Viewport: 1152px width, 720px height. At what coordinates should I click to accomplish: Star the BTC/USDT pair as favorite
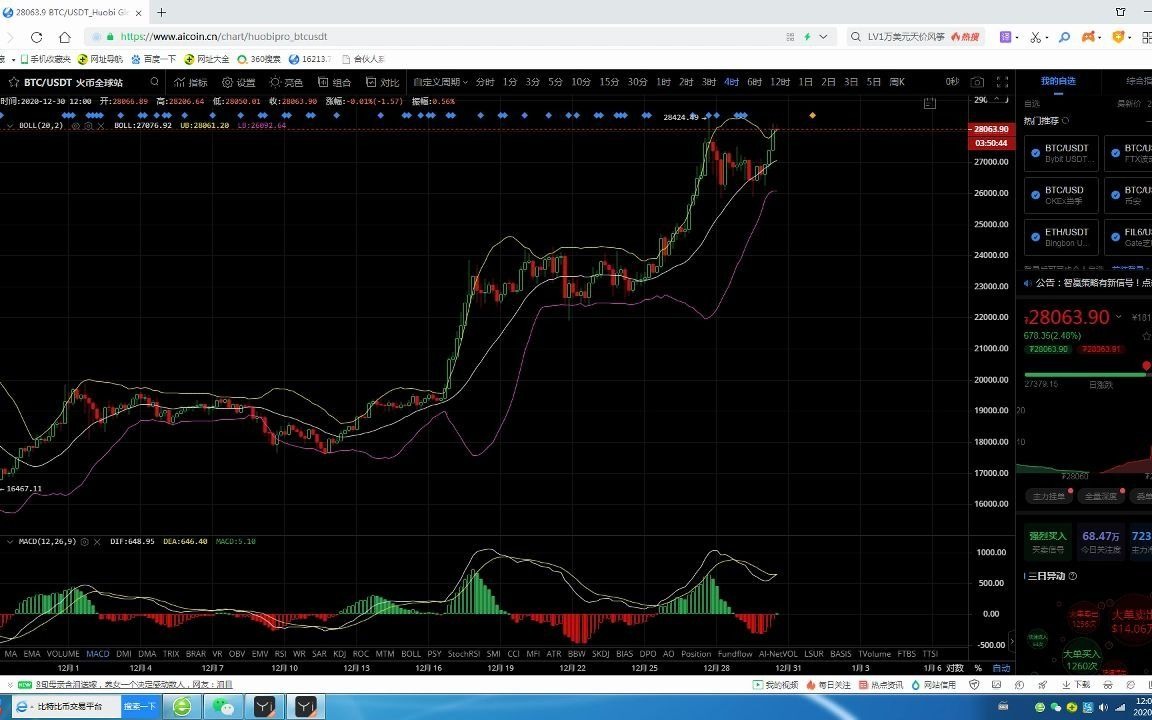click(x=13, y=82)
